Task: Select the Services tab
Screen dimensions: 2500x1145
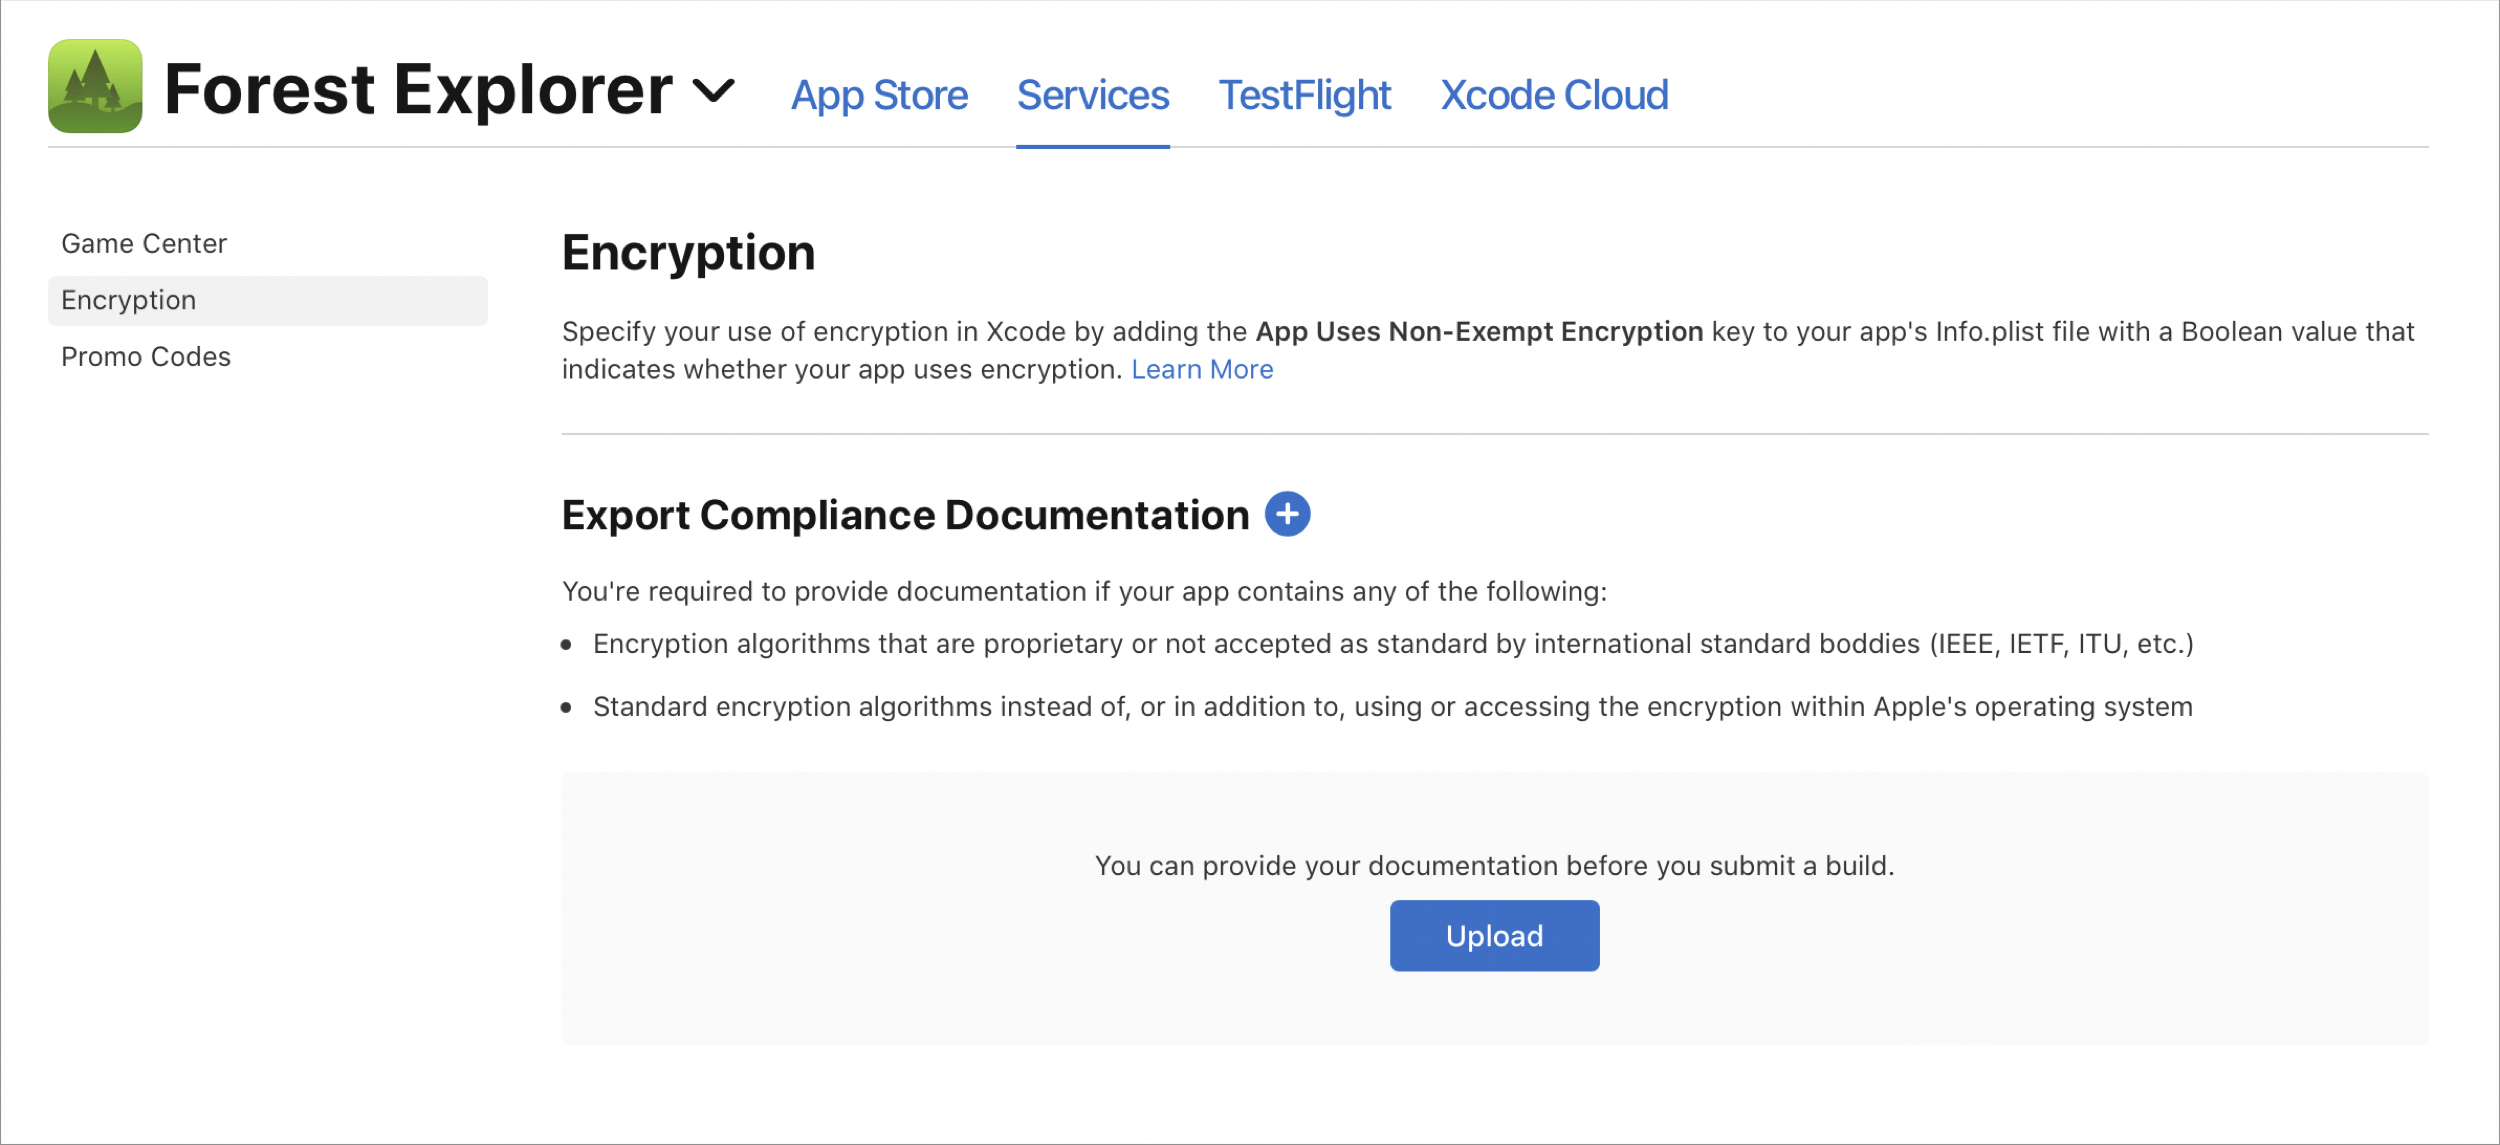Action: 1092,96
